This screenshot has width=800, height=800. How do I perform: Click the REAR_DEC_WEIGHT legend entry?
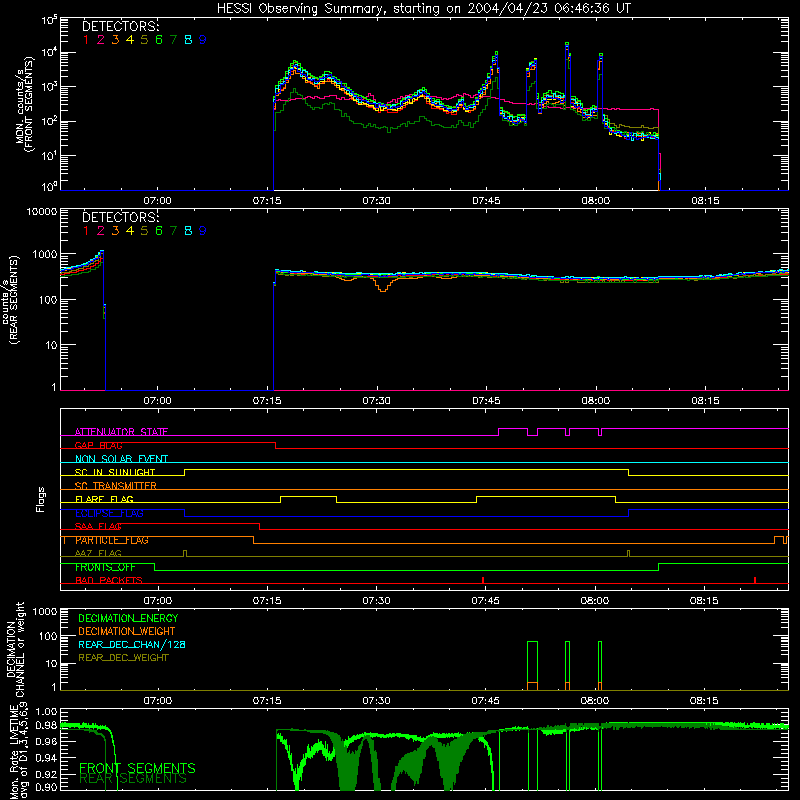(x=123, y=658)
